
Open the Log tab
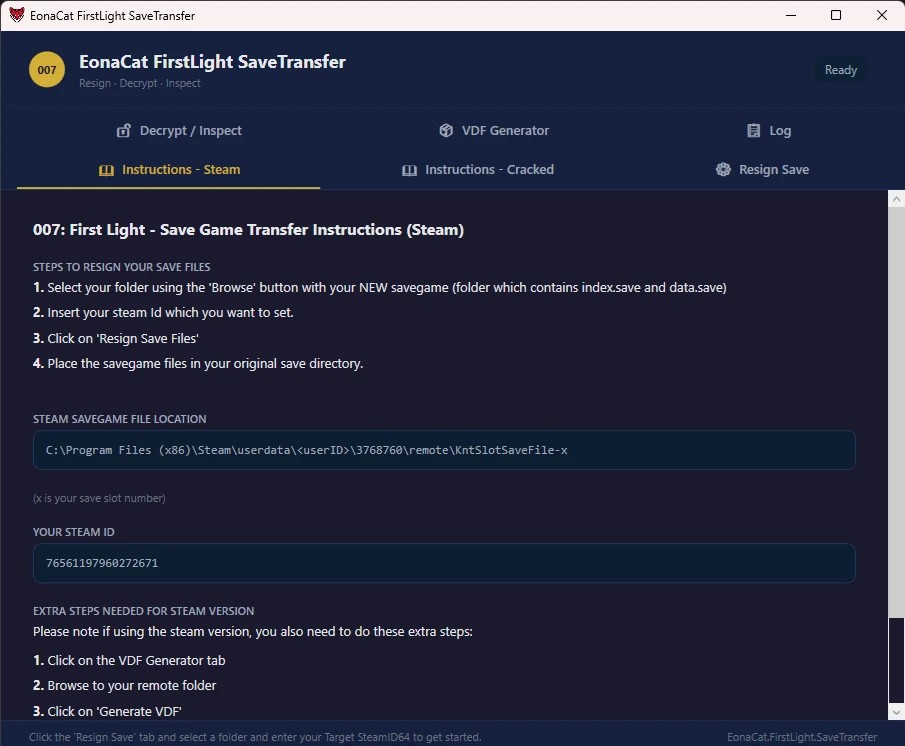click(768, 130)
